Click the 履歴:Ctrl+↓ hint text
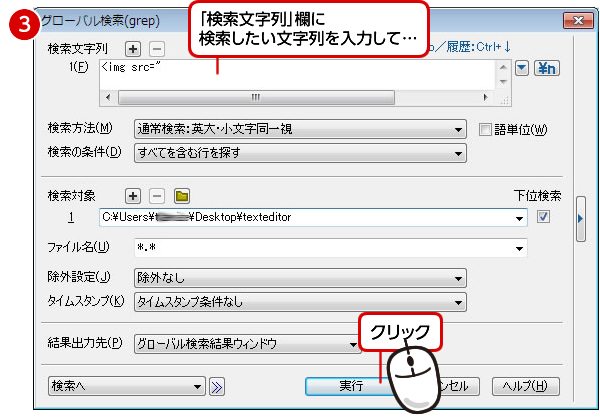 pos(479,47)
